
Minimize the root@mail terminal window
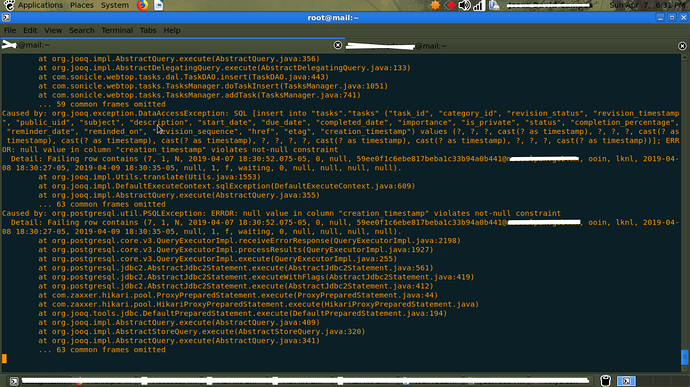click(660, 18)
